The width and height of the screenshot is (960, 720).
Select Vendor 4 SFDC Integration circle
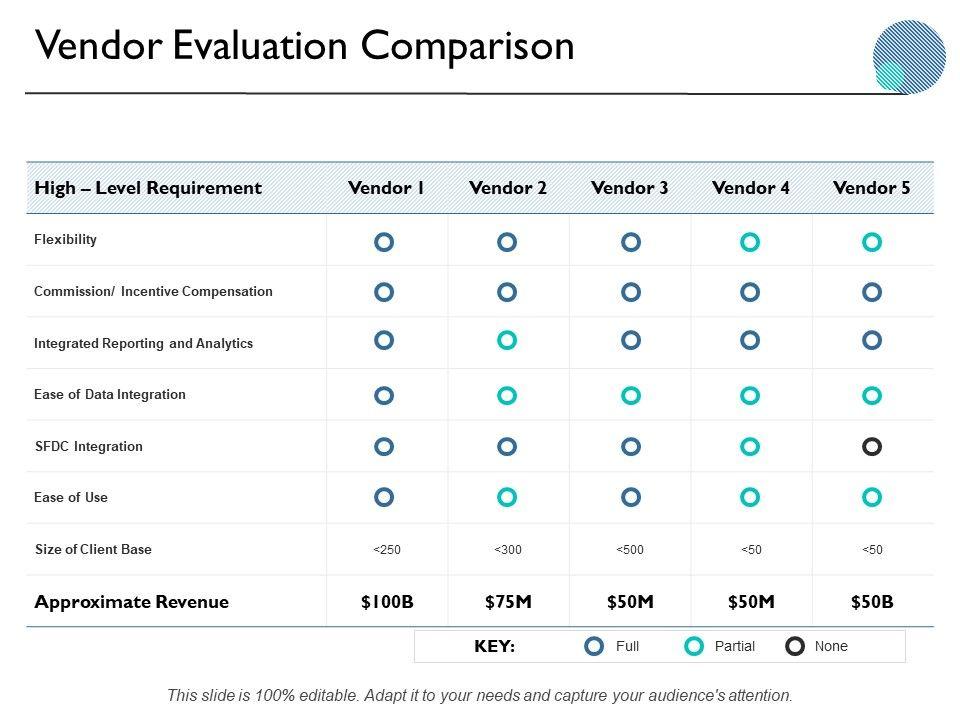750,446
